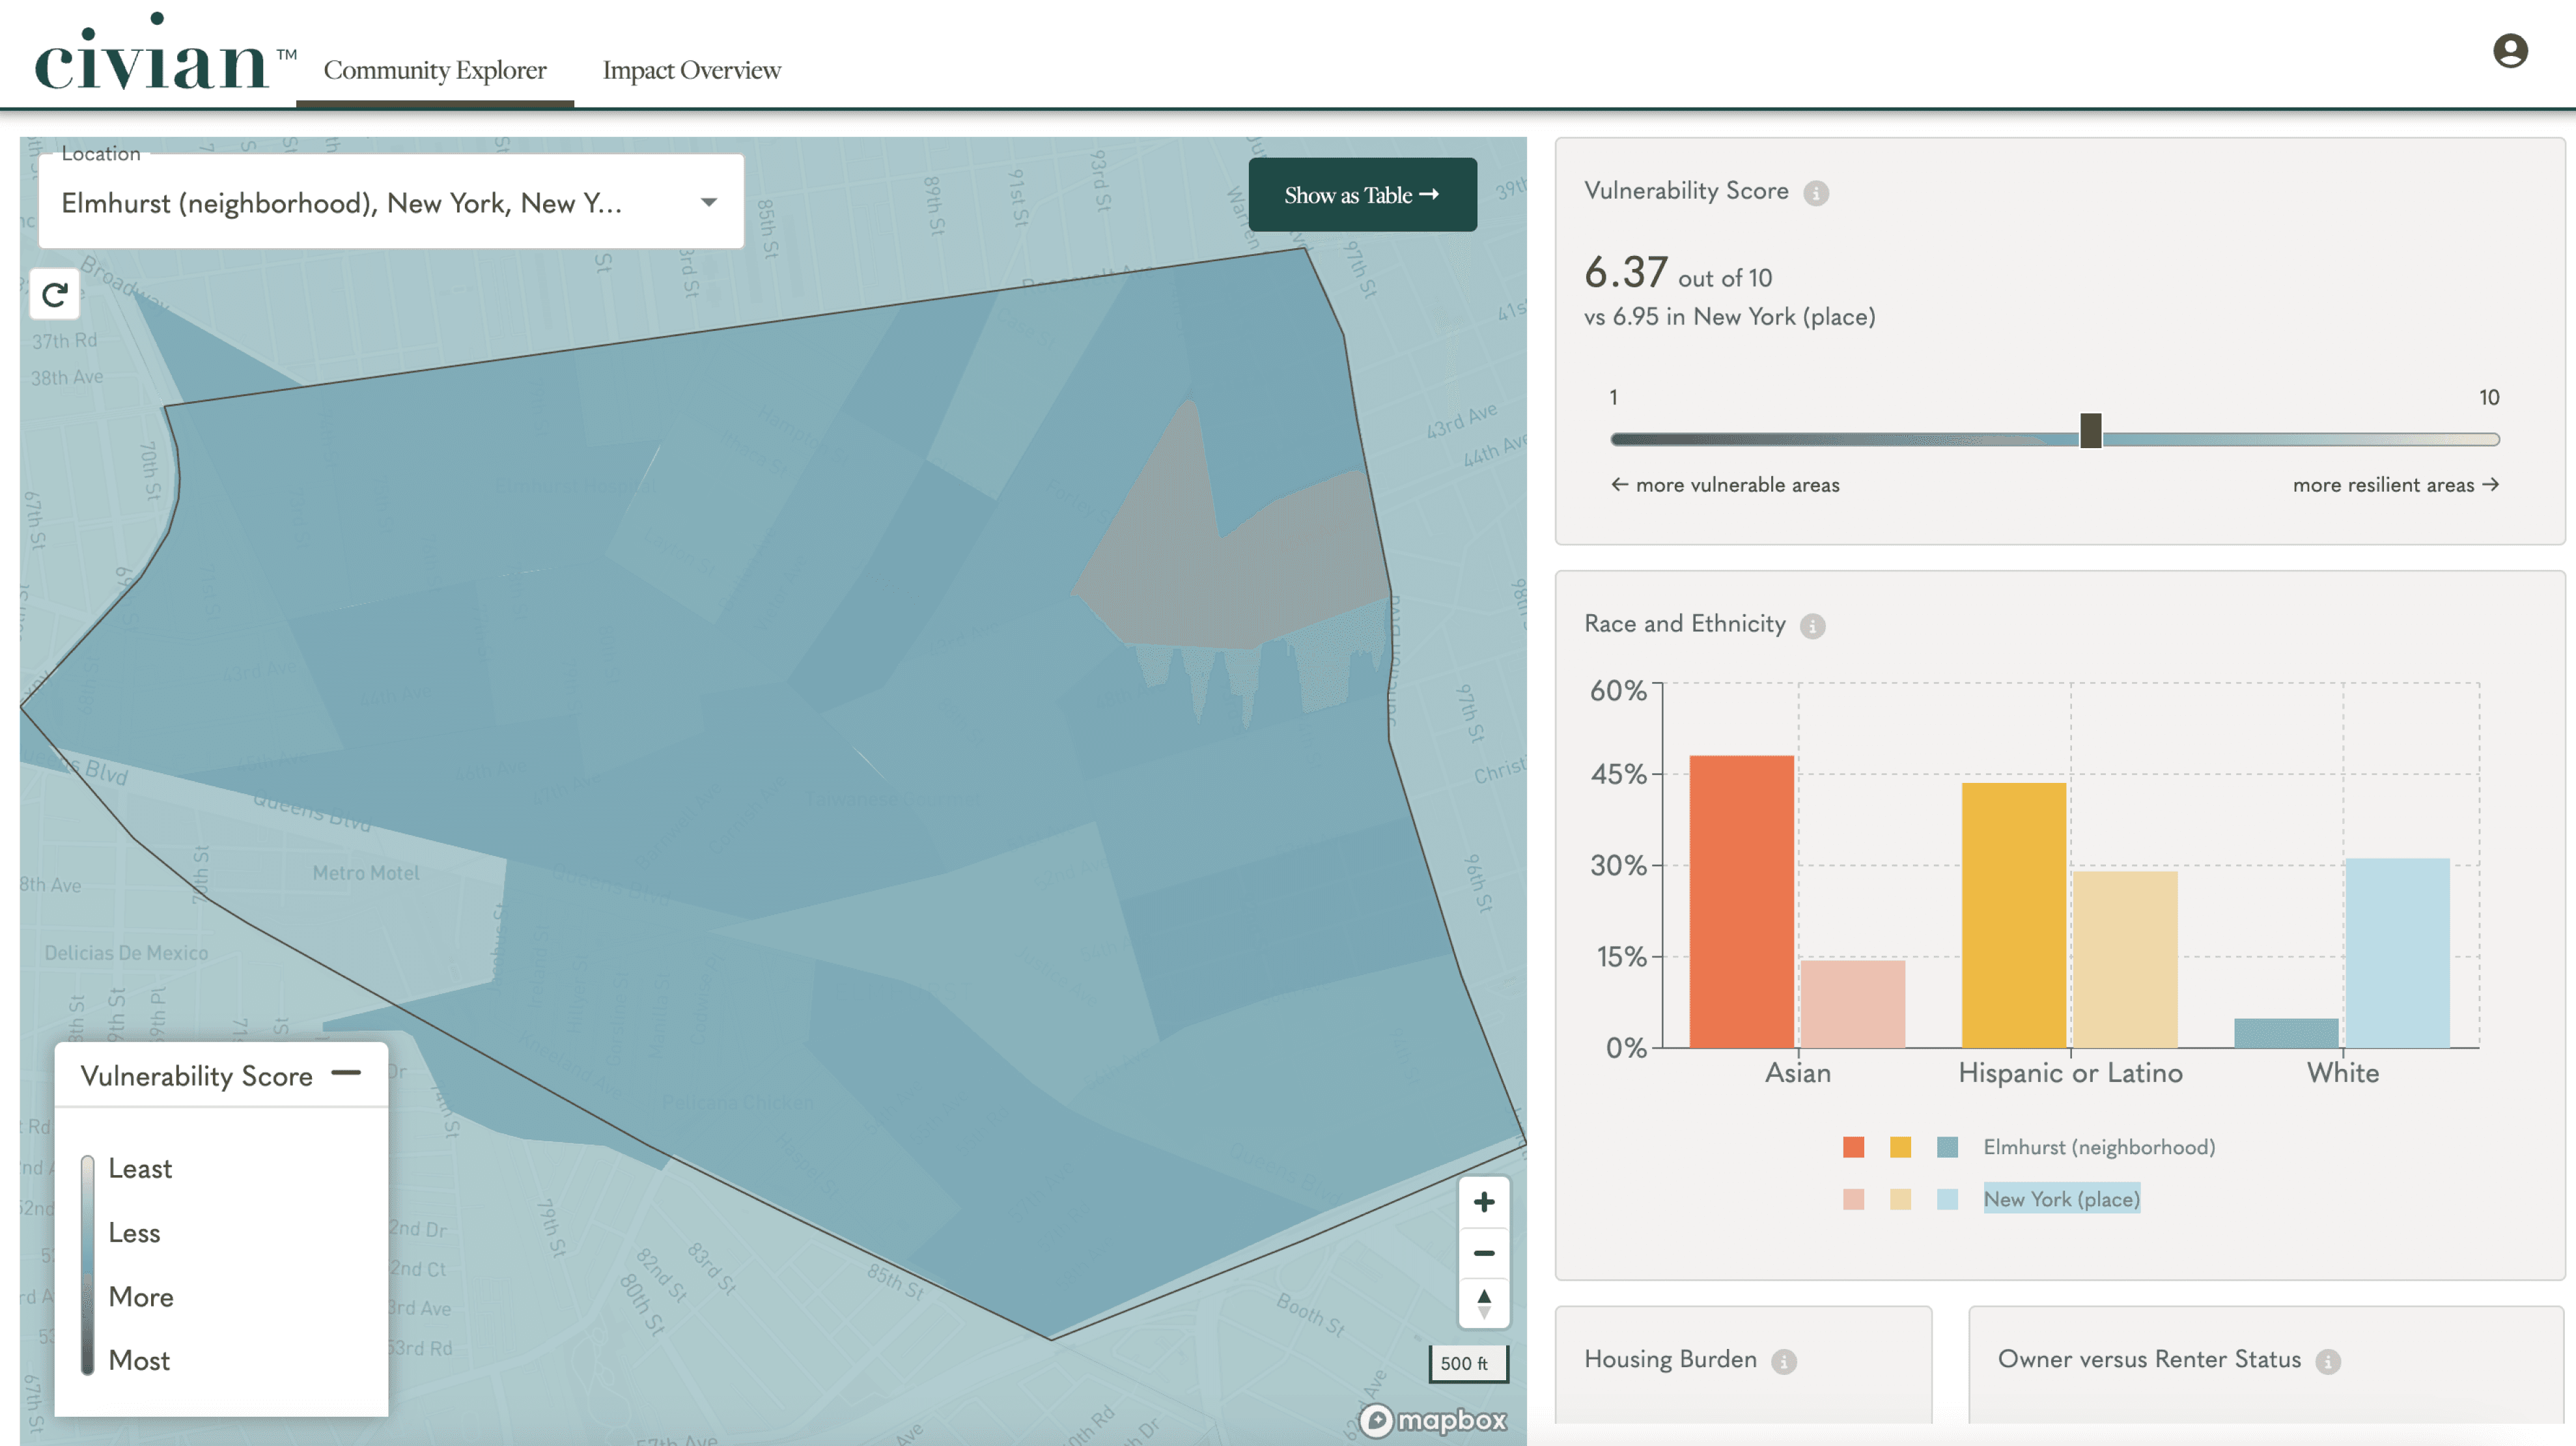Click the map refresh/reset icon
This screenshot has width=2576, height=1446.
(x=55, y=294)
